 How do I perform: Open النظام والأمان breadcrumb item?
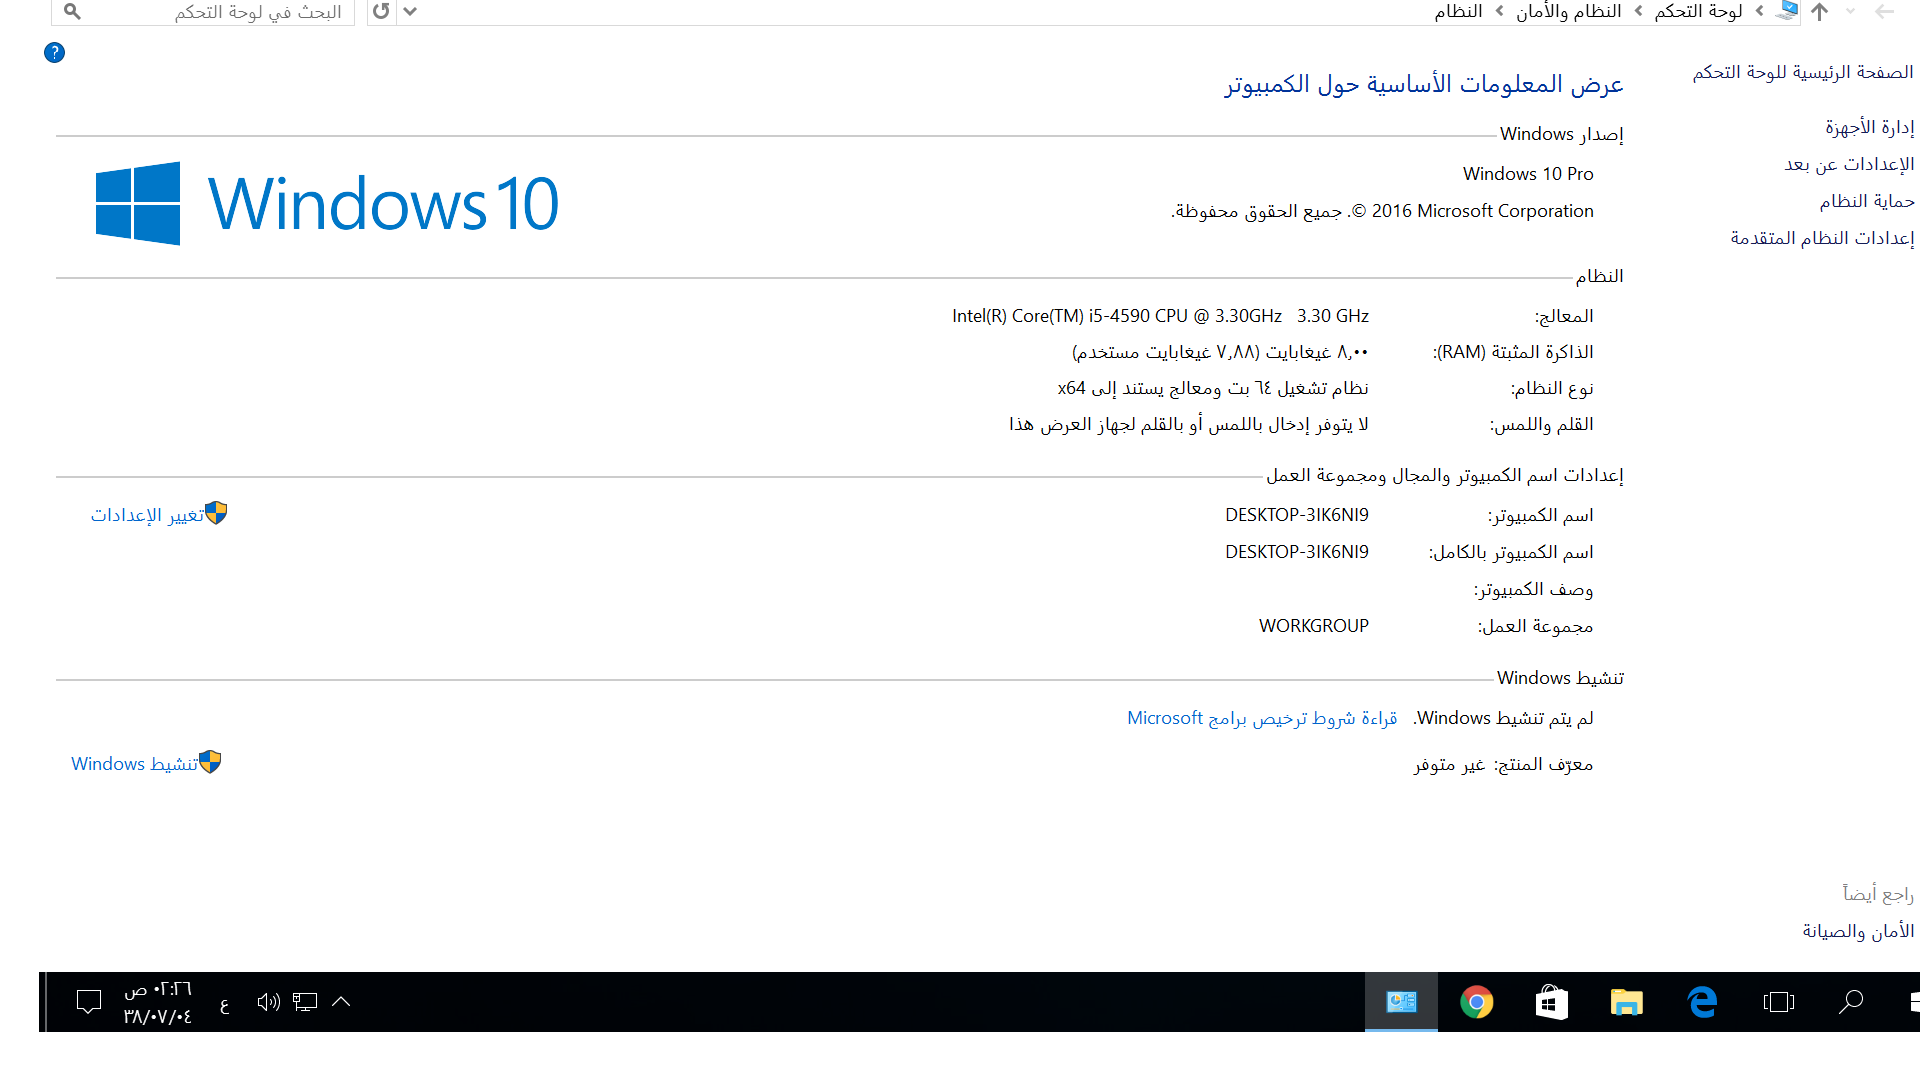click(x=1569, y=11)
